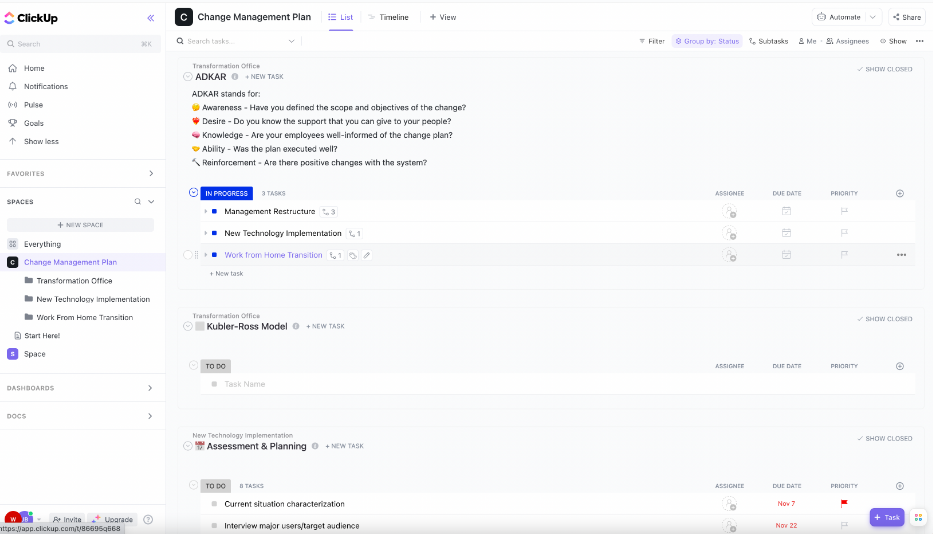Set due date for New Technology Implementation task
Screen dimensions: 933x534
pos(786,233)
